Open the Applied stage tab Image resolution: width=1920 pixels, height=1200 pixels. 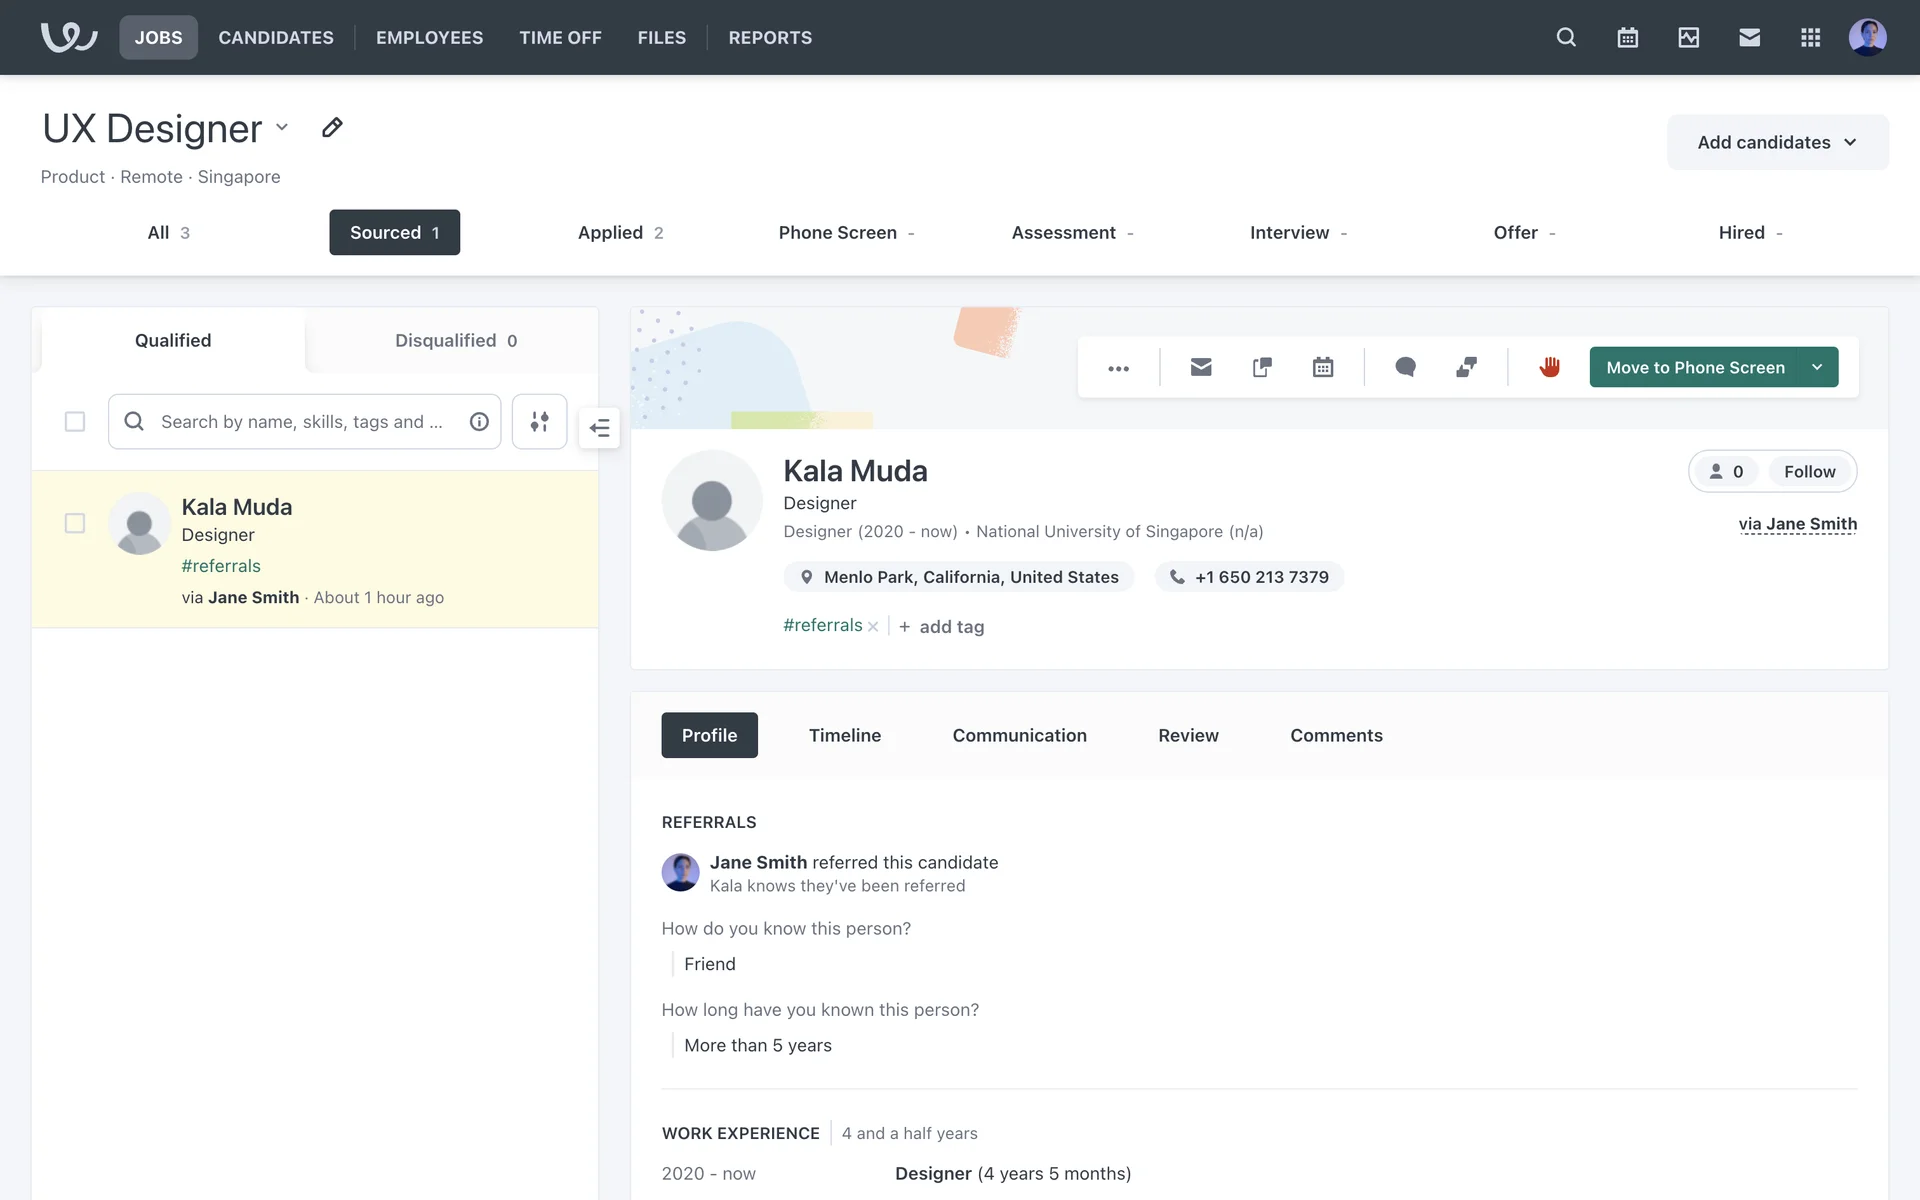tap(620, 232)
